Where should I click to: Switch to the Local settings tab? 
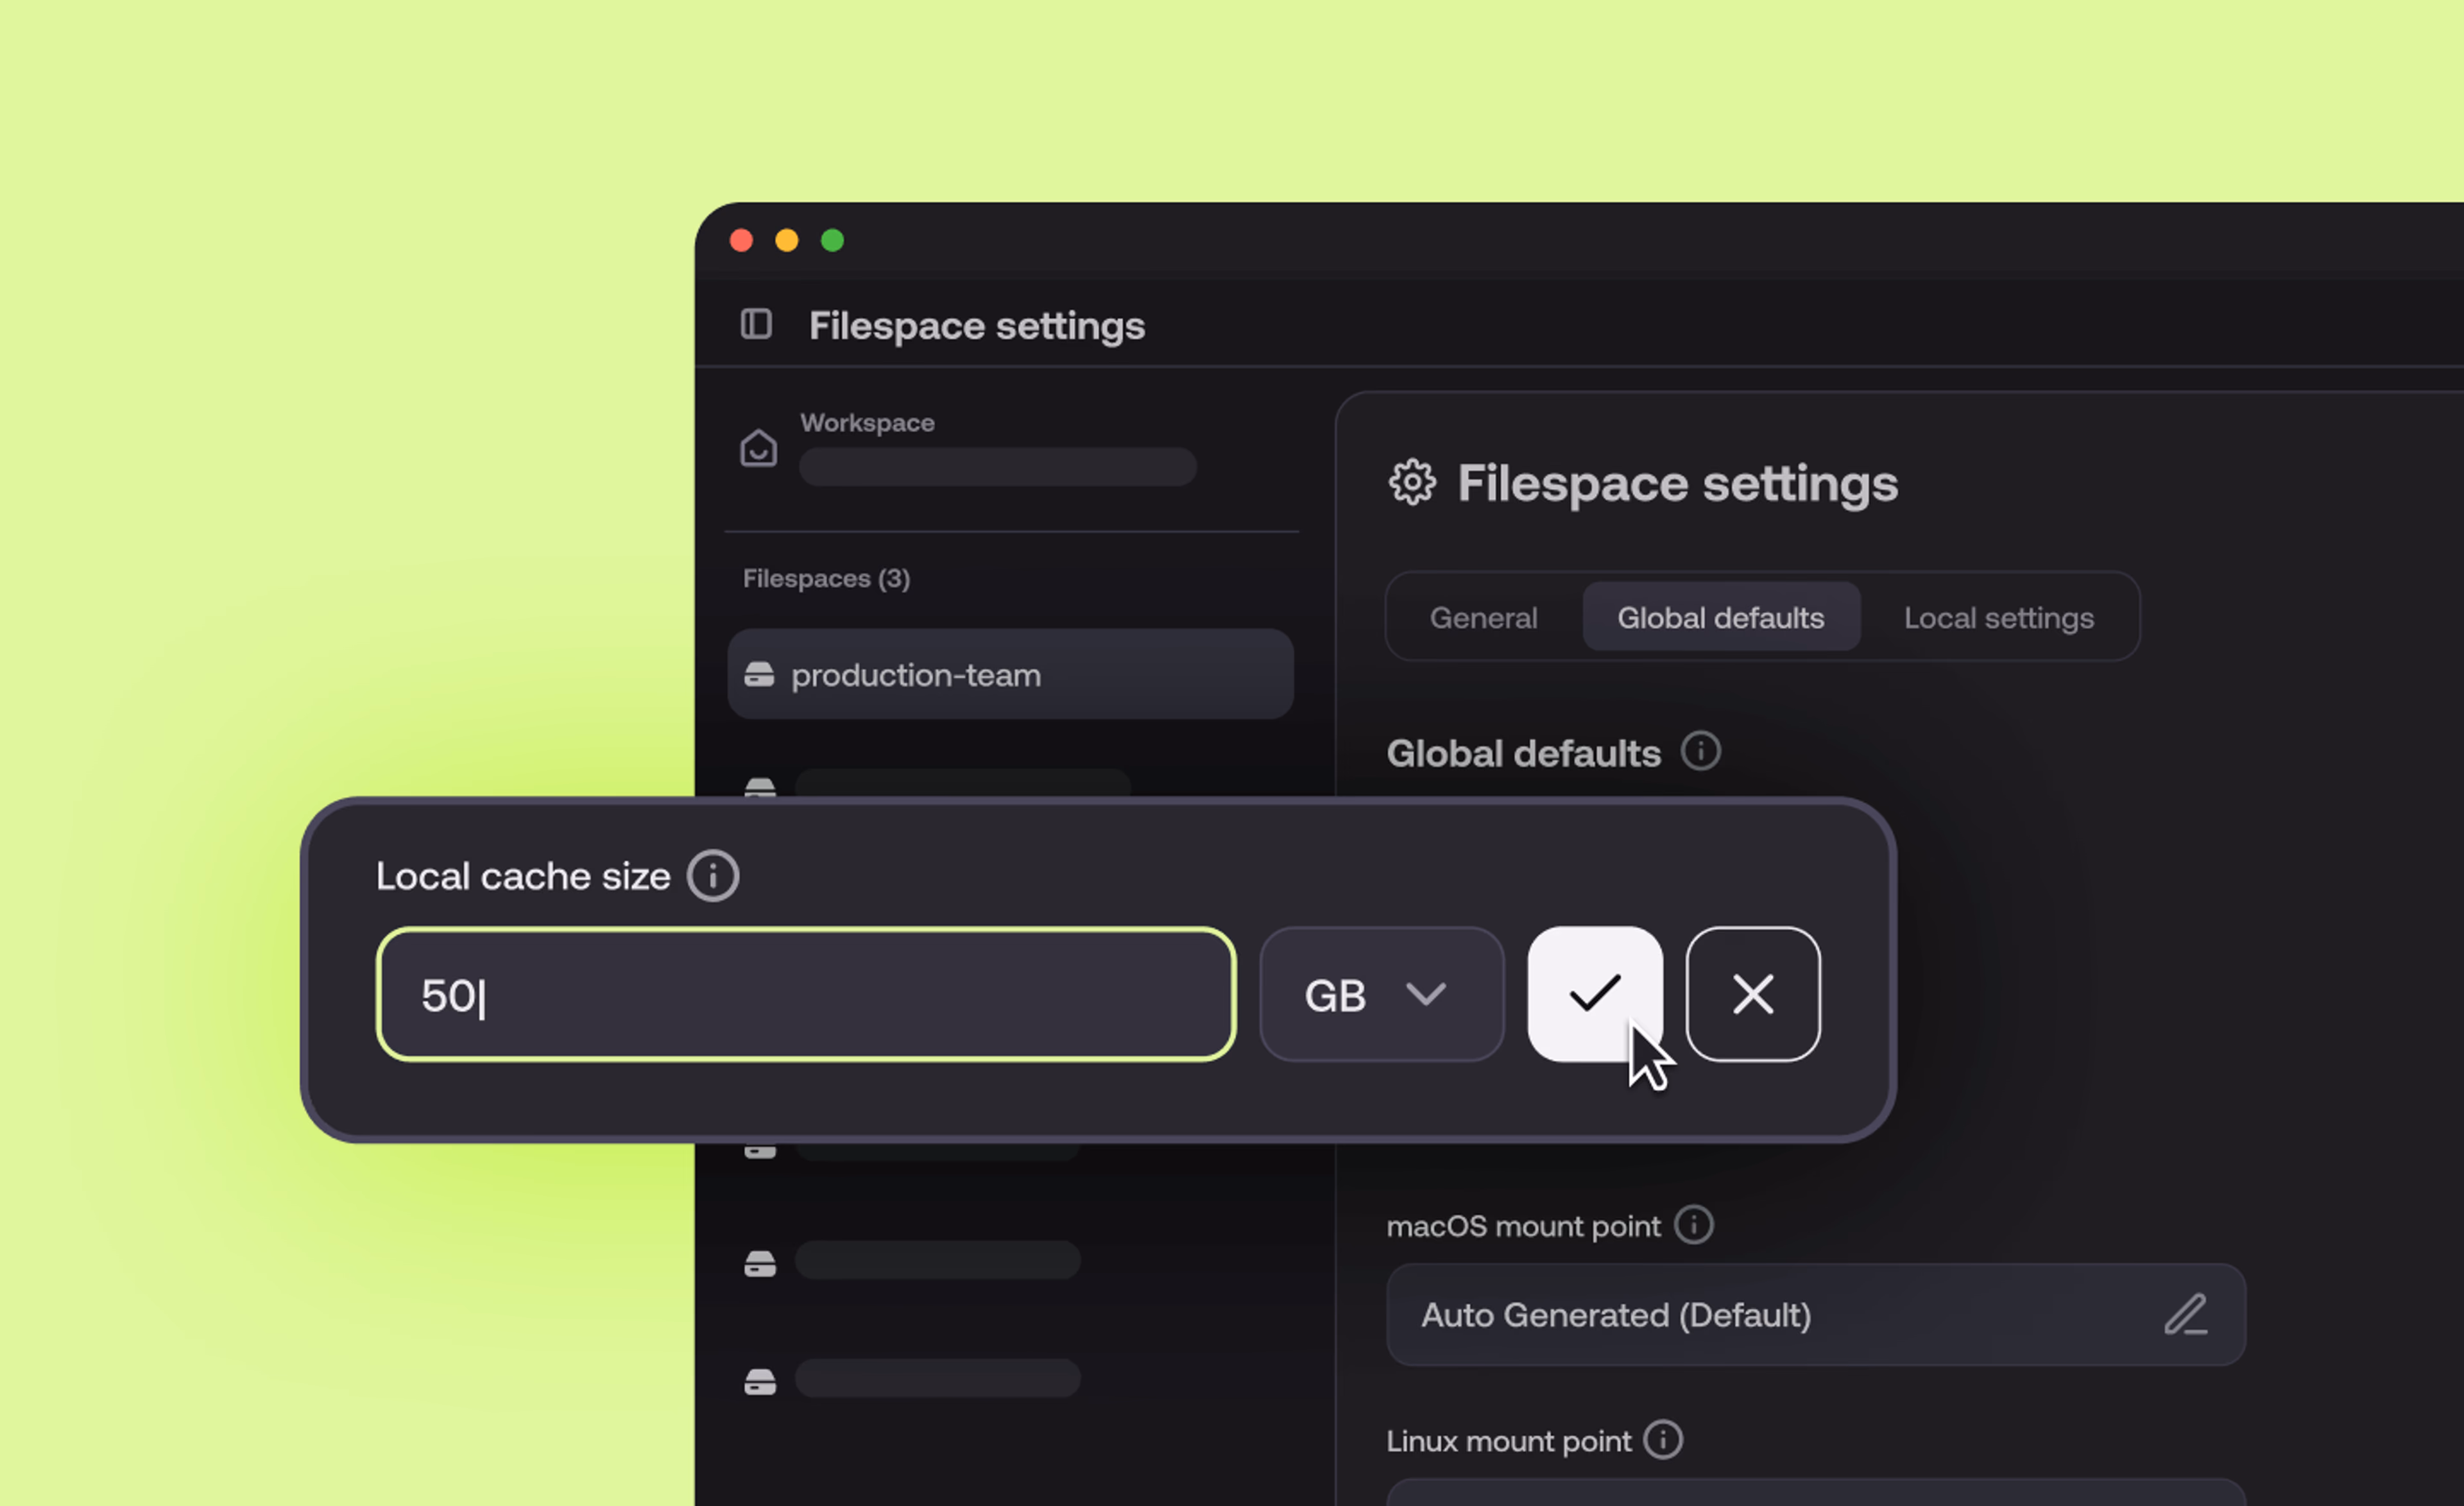point(1998,617)
